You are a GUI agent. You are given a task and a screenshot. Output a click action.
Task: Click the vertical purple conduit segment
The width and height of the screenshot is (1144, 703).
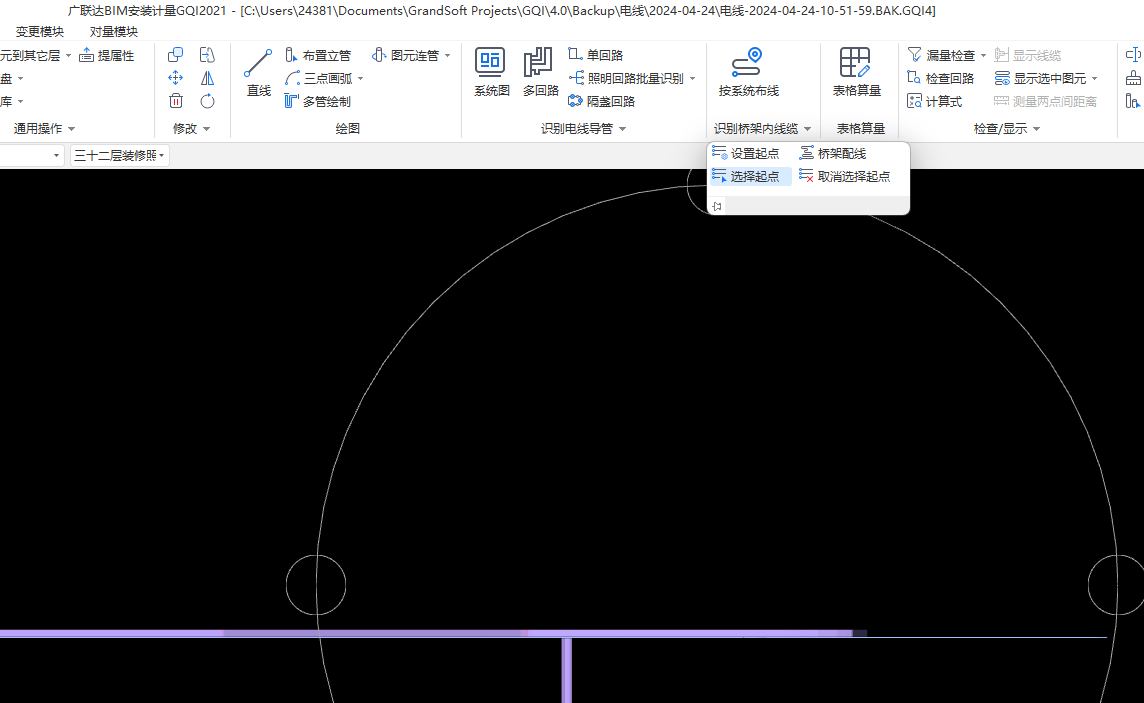[x=566, y=670]
